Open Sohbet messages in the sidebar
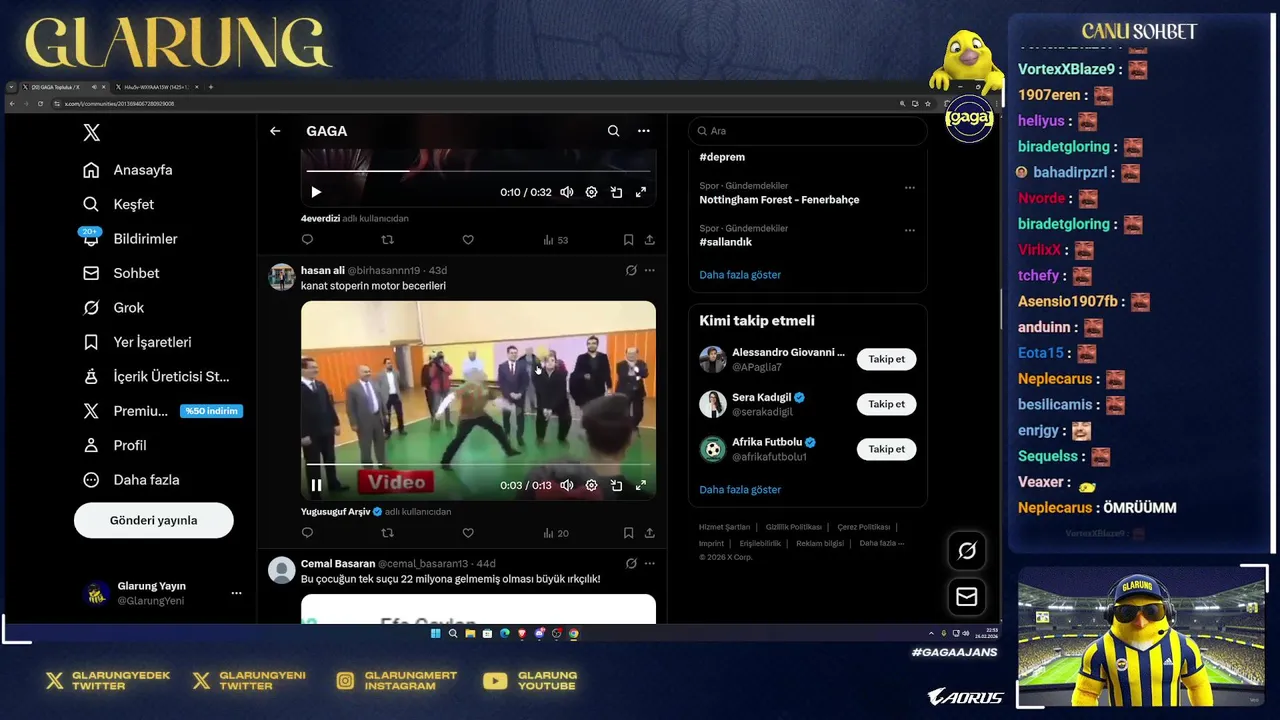Viewport: 1280px width, 720px height. point(120,273)
